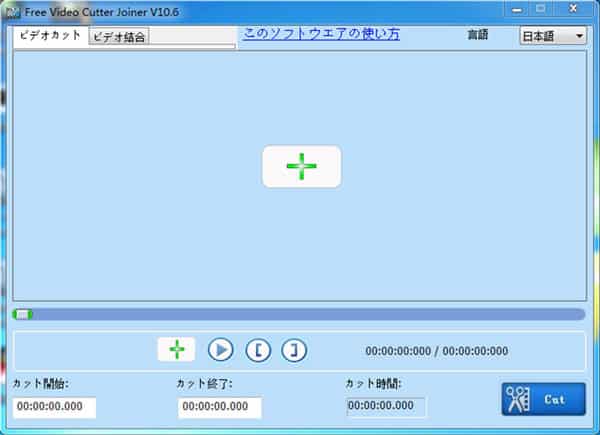Set cut end with right bracket button
600x435 pixels.
coord(294,350)
